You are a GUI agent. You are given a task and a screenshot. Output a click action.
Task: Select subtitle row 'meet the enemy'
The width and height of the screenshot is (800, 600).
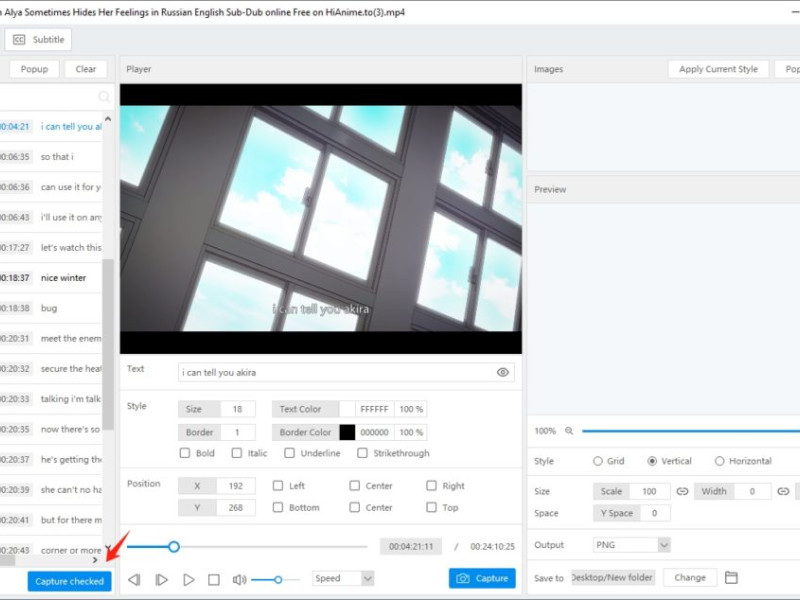coord(51,338)
